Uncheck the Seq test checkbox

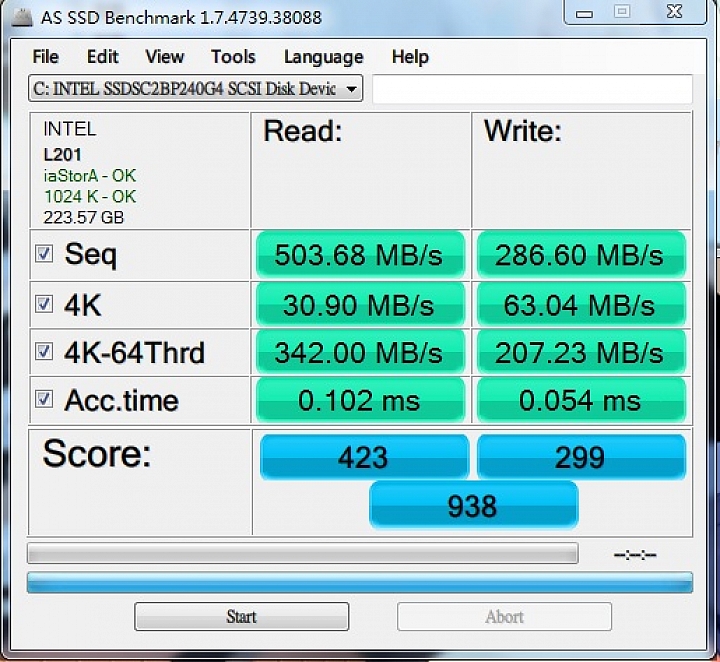[44, 254]
